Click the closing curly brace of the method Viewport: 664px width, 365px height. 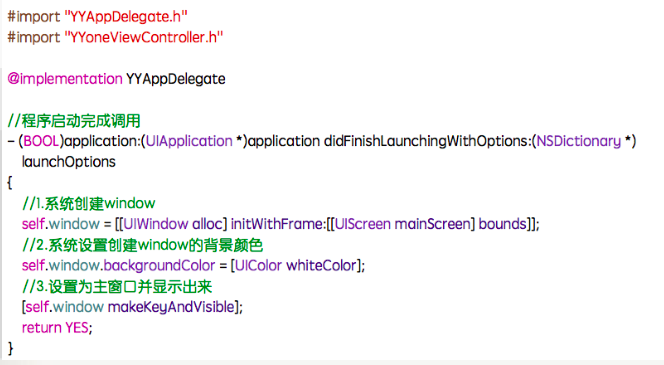click(x=11, y=348)
